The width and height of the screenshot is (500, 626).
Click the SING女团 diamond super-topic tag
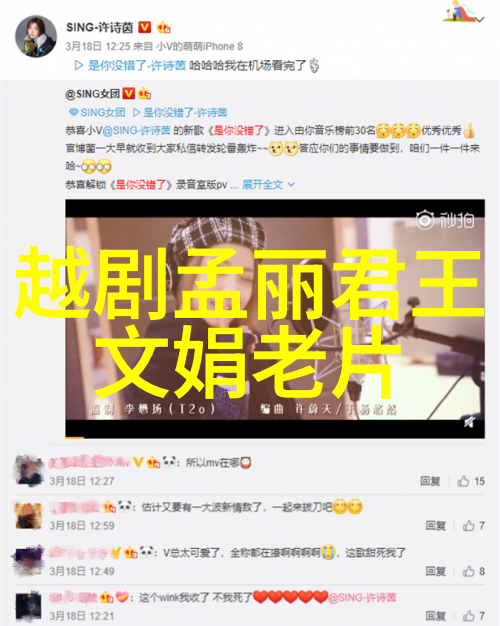point(97,113)
